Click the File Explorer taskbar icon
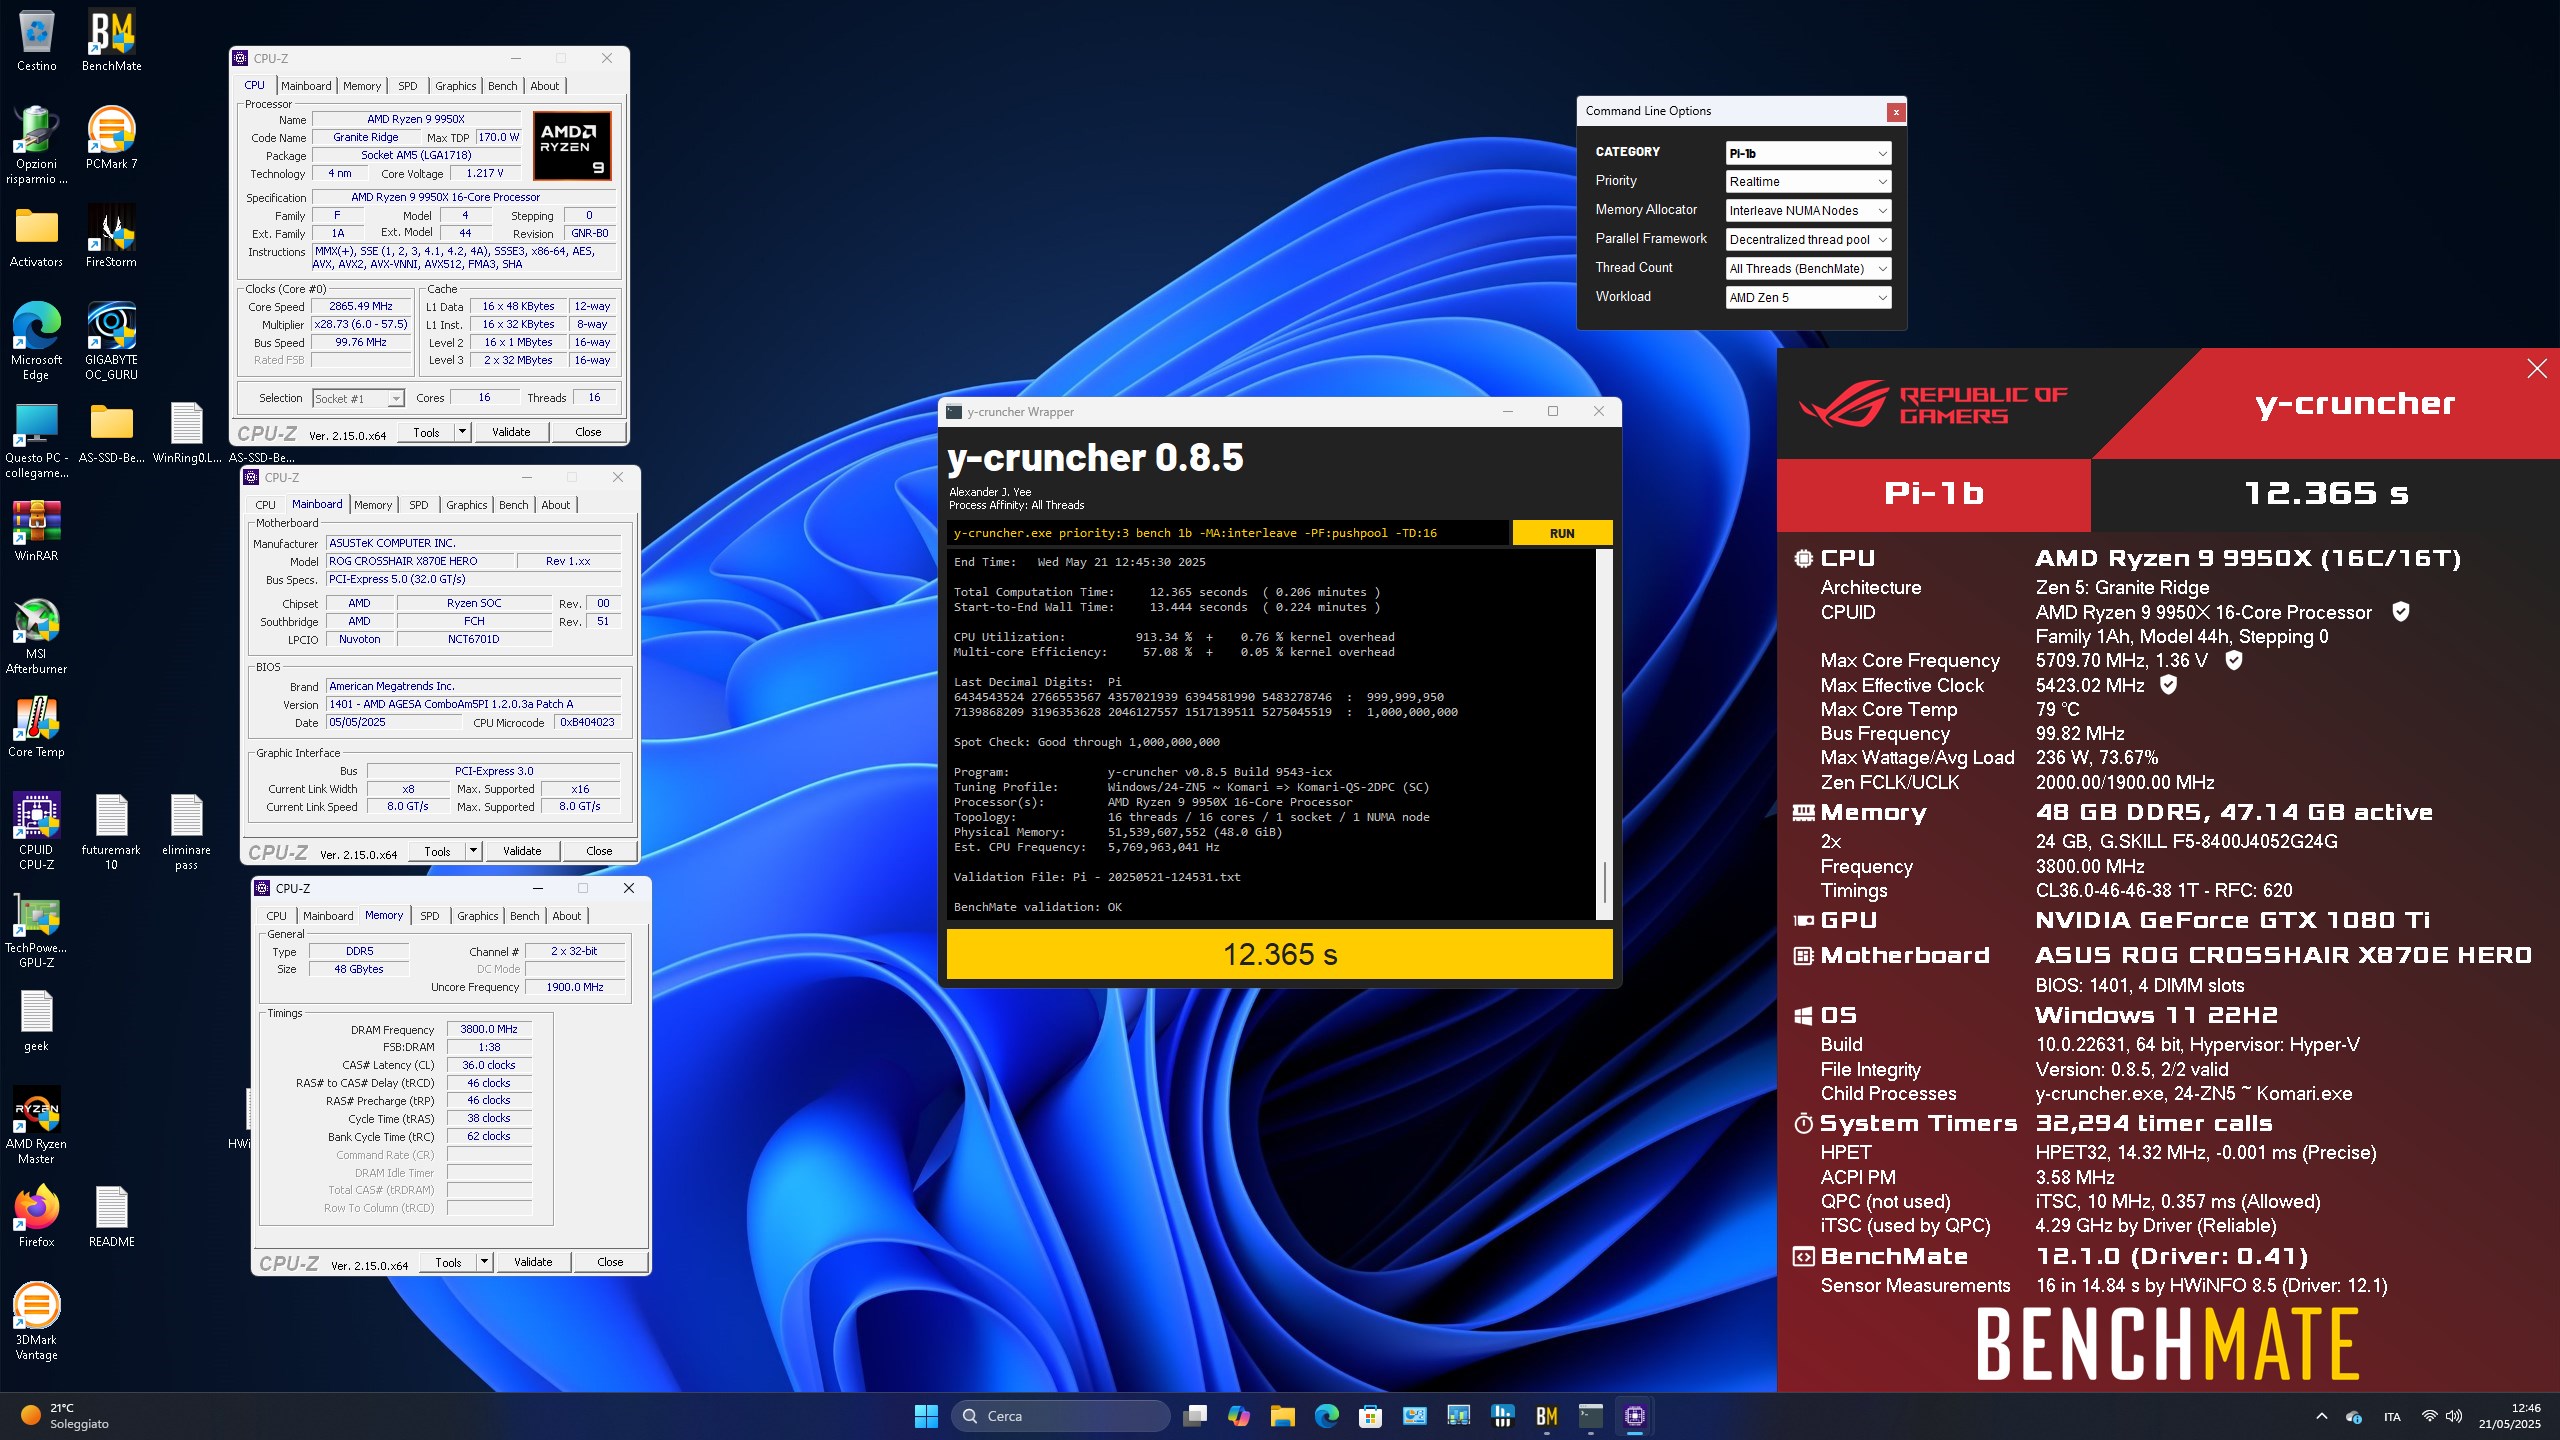 tap(1282, 1416)
